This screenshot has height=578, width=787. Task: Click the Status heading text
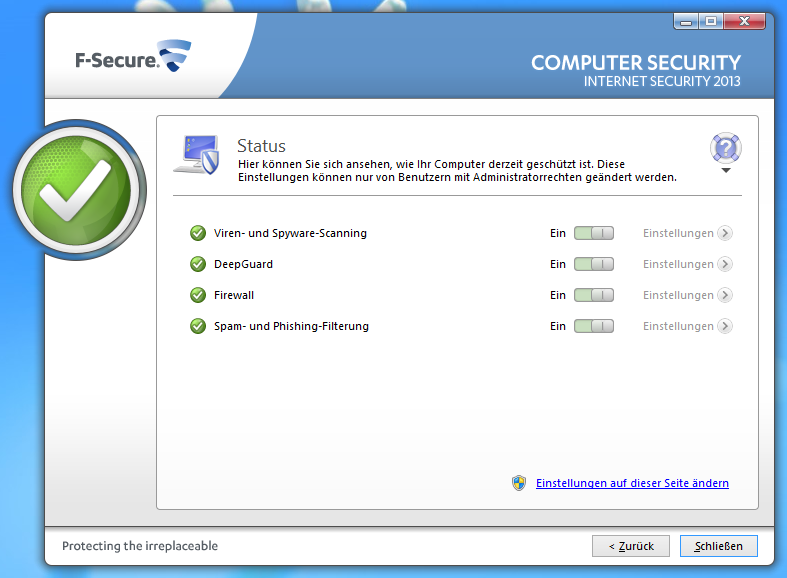[261, 146]
